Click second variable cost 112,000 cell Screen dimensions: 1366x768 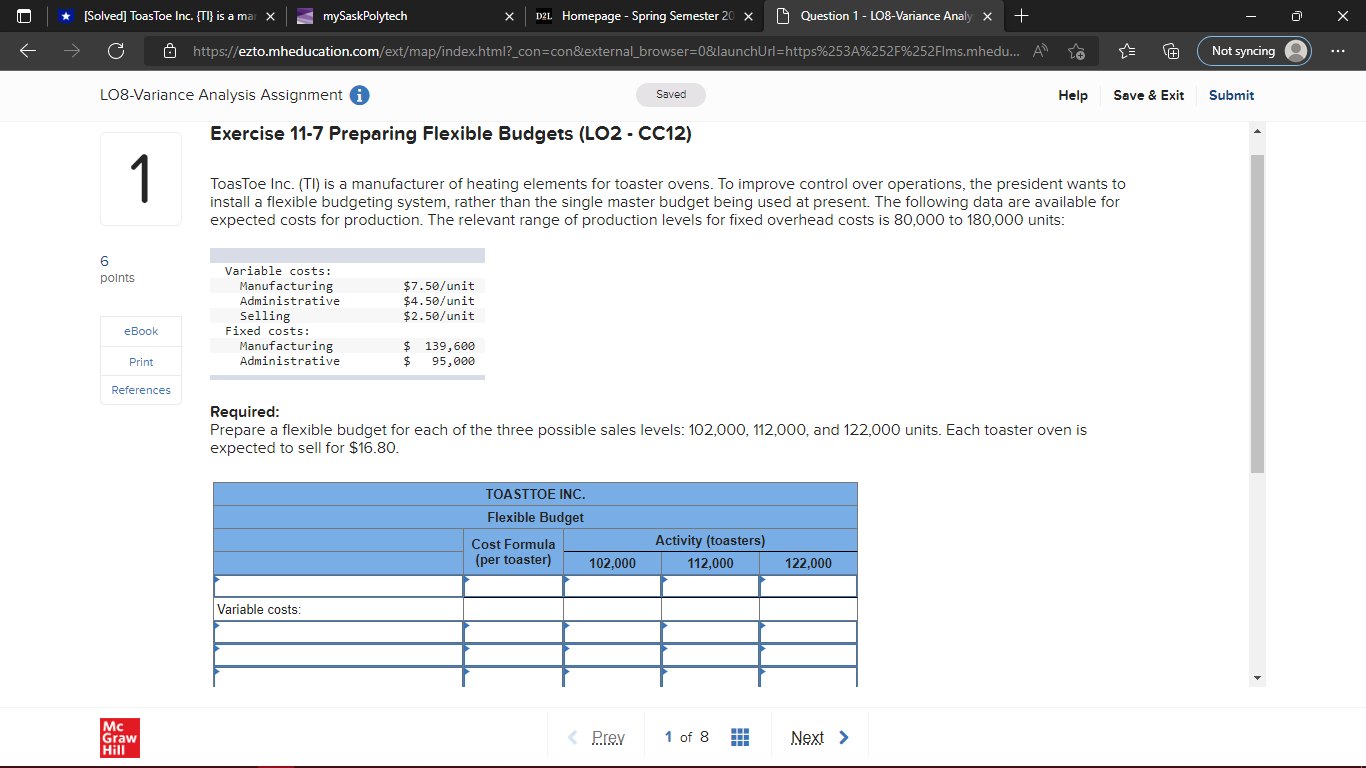click(710, 655)
